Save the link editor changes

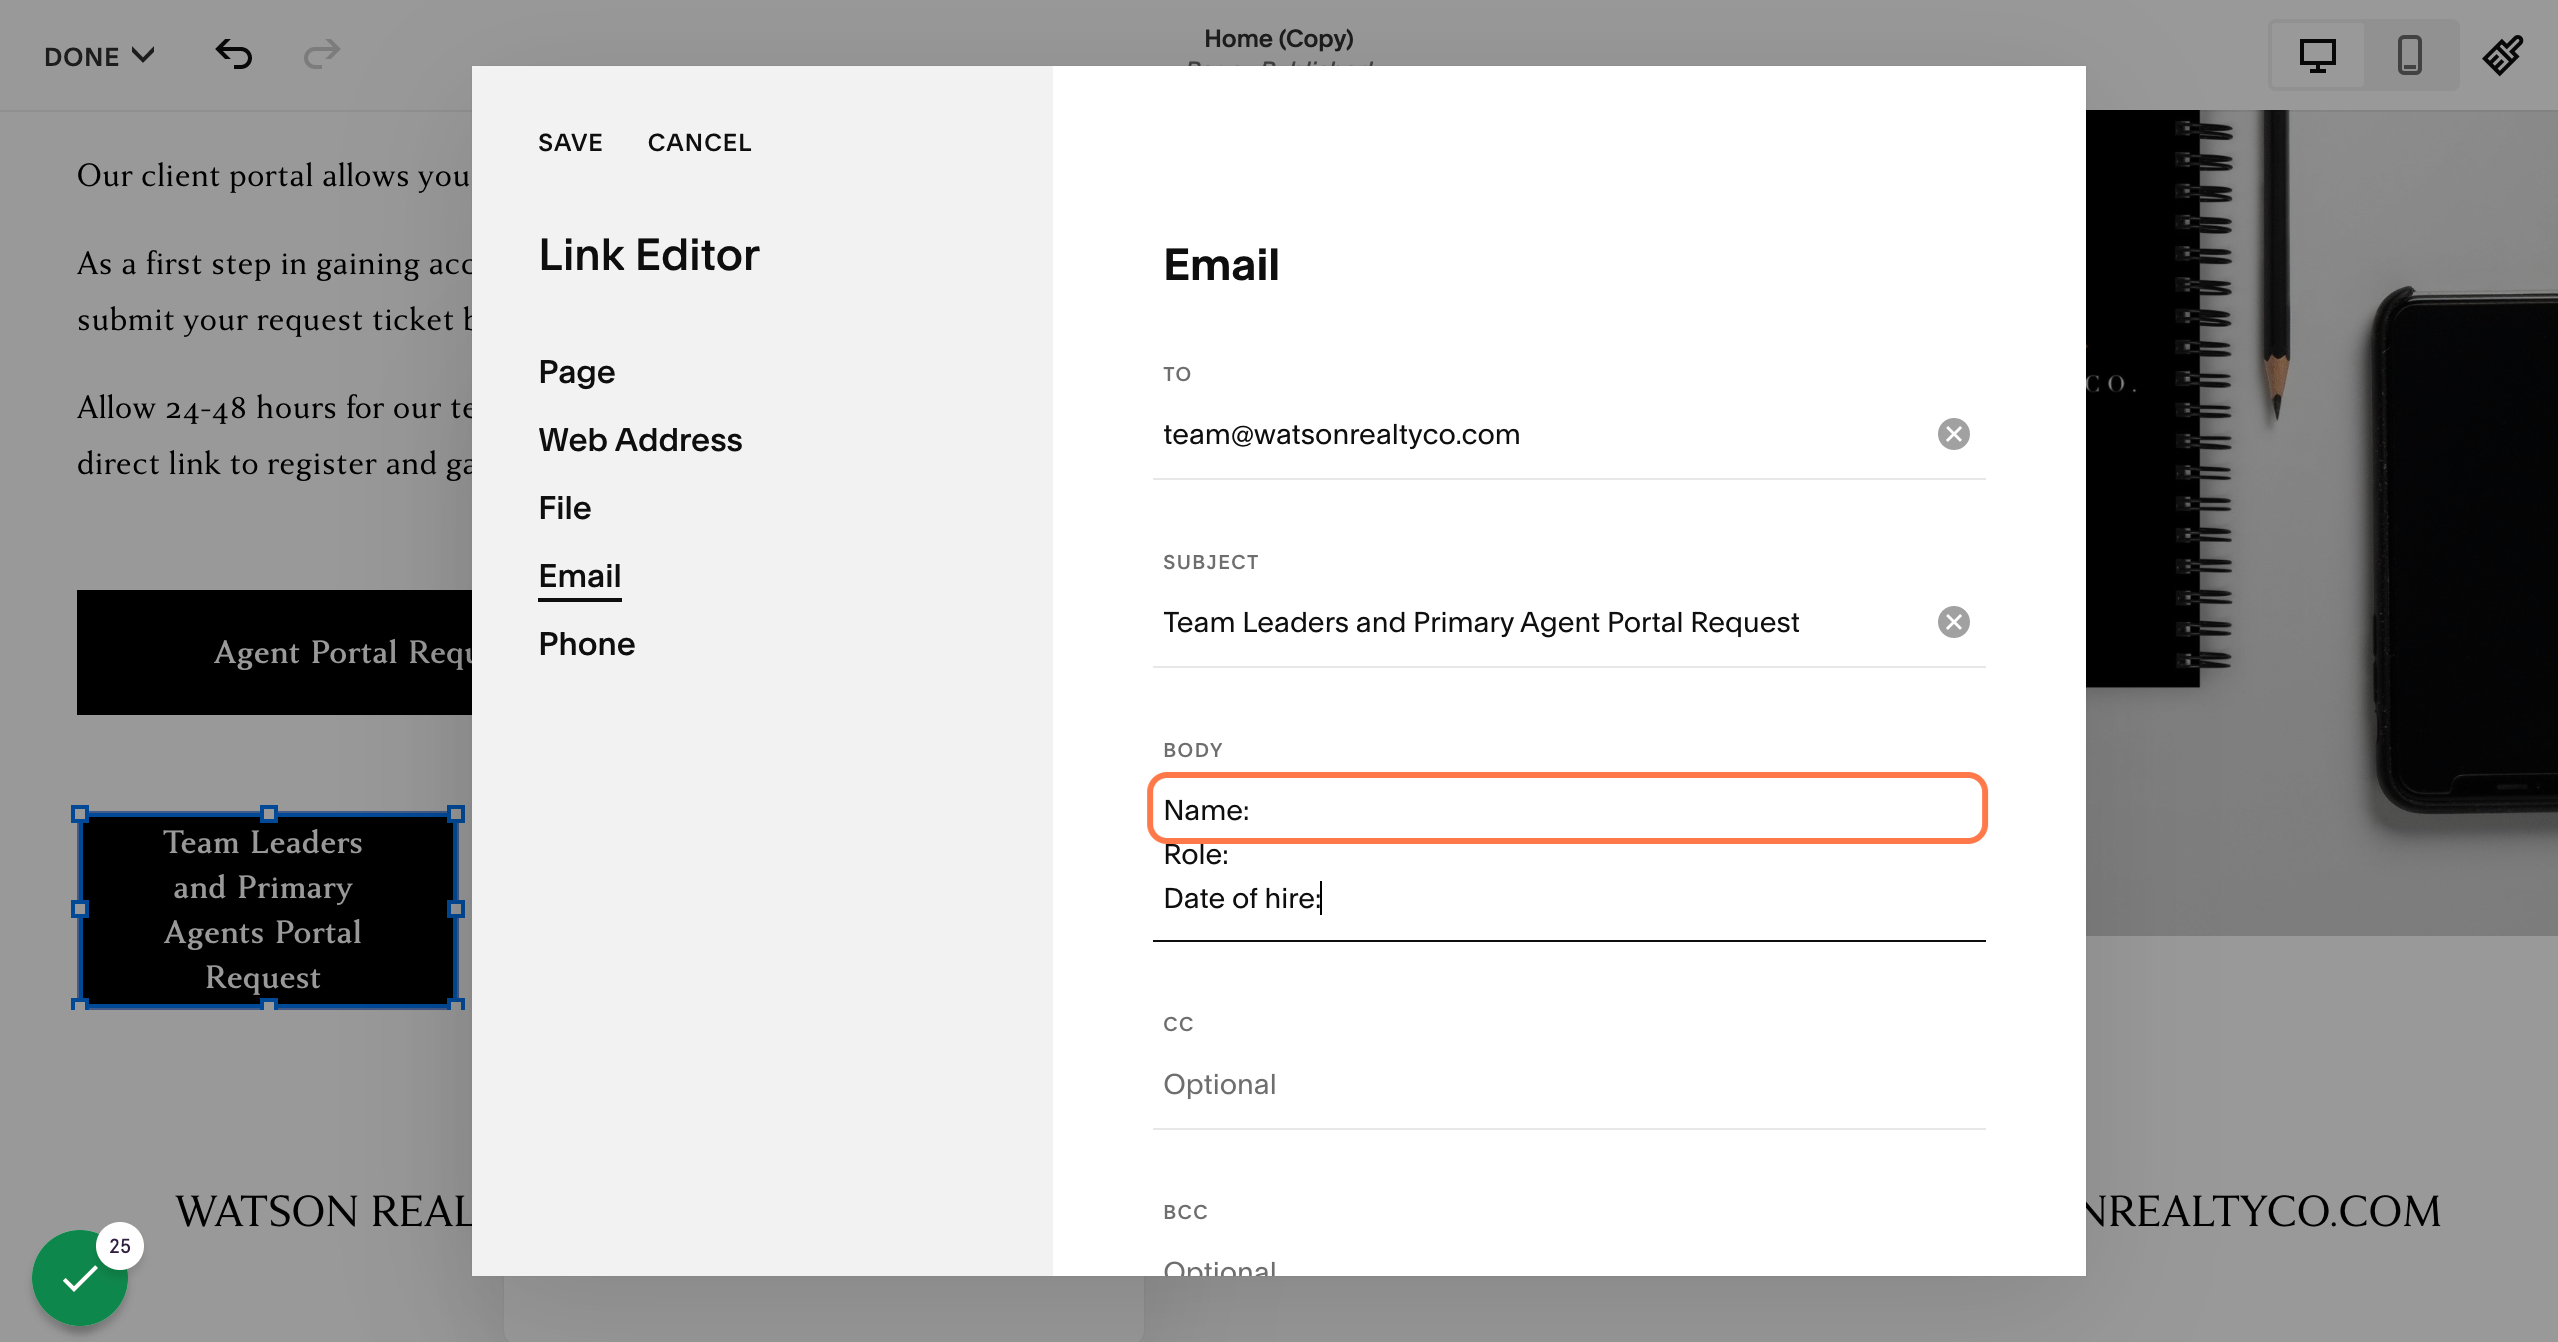570,142
